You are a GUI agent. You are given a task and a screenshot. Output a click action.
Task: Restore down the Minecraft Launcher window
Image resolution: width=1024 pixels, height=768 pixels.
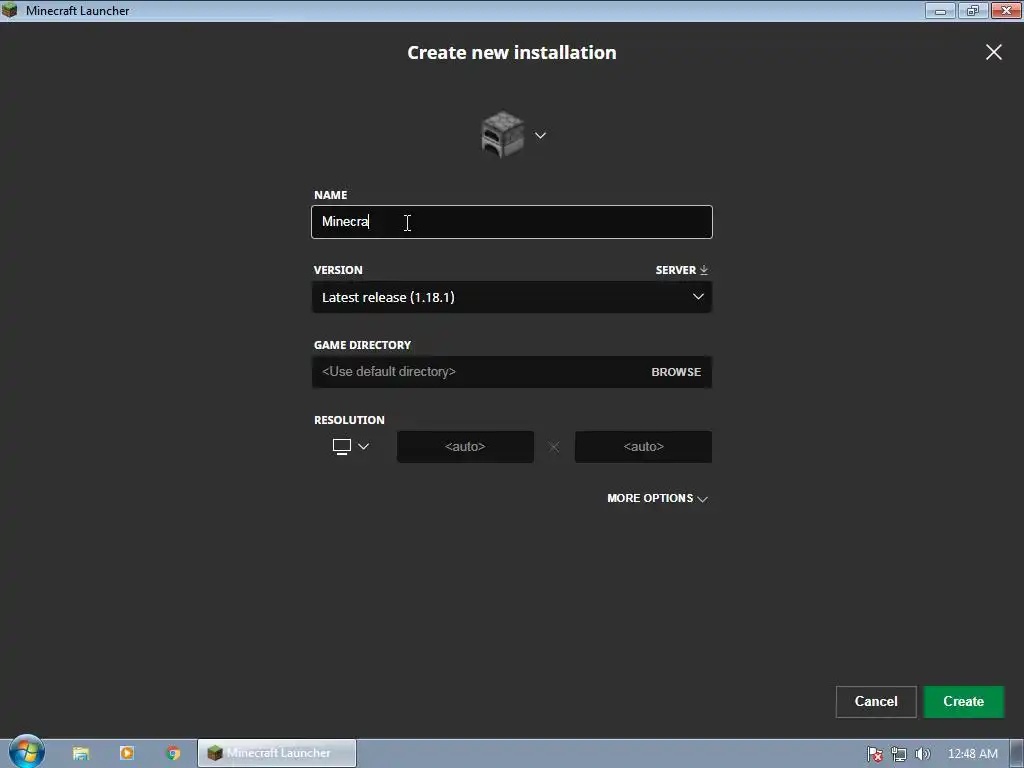(973, 10)
